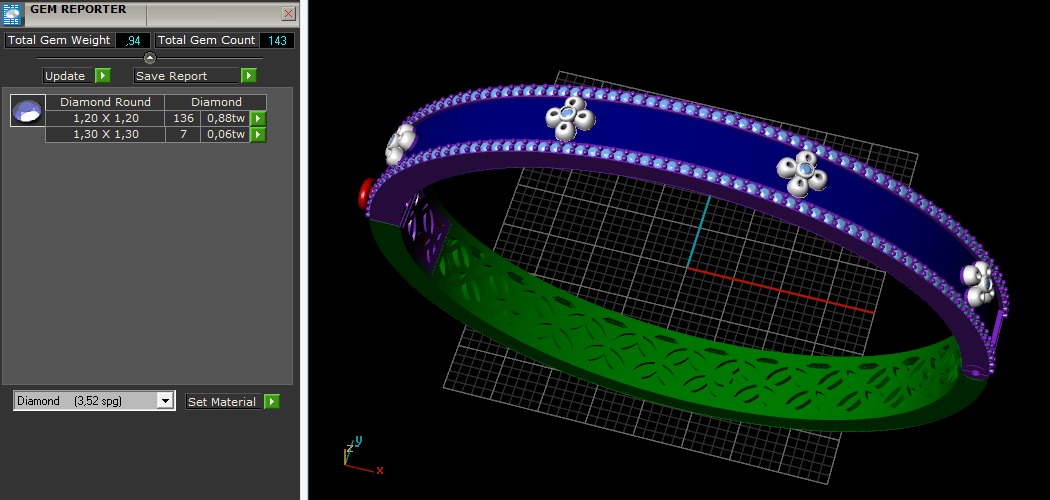Screen dimensions: 1050x500
Task: Click the Total Gem Count label
Action: (206, 40)
